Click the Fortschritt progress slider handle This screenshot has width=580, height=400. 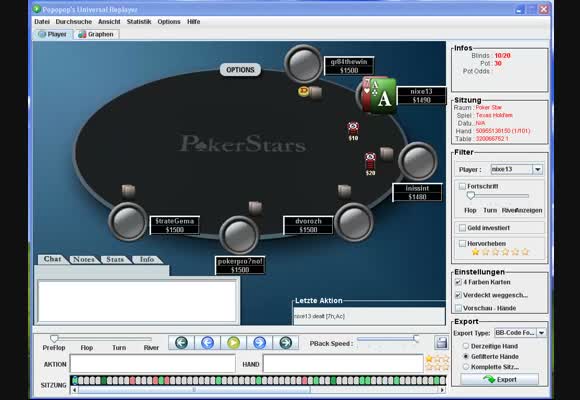click(470, 195)
